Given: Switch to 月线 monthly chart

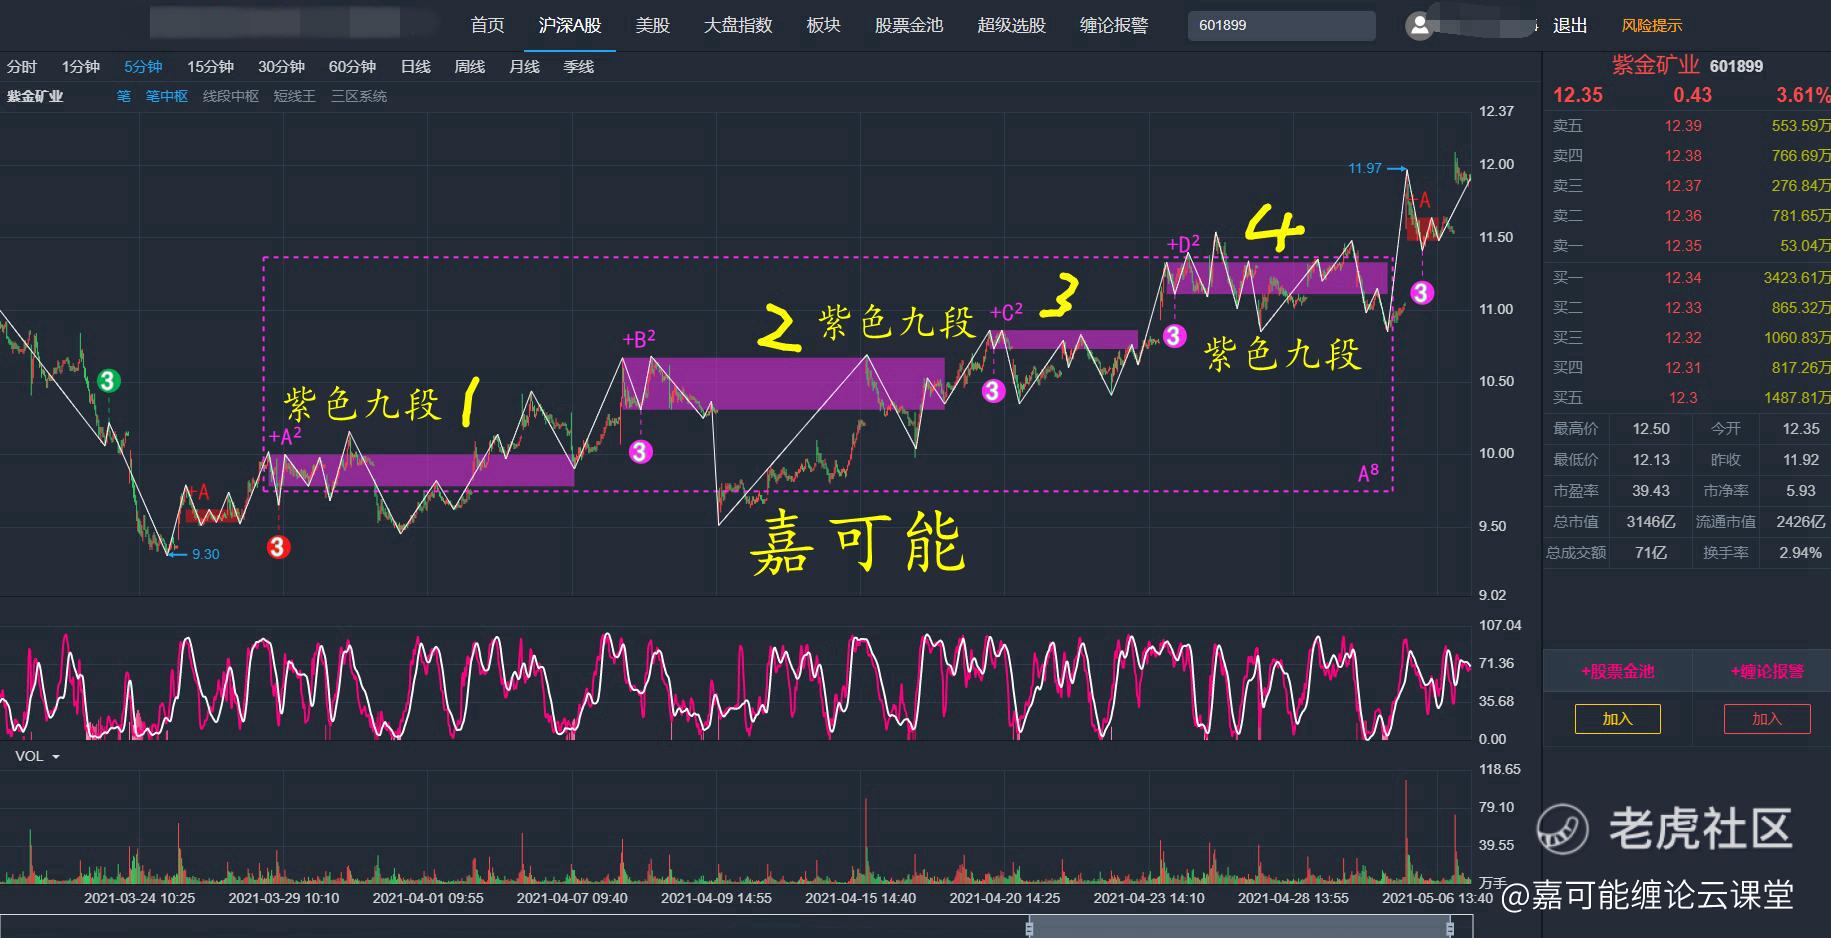Looking at the screenshot, I should (524, 67).
